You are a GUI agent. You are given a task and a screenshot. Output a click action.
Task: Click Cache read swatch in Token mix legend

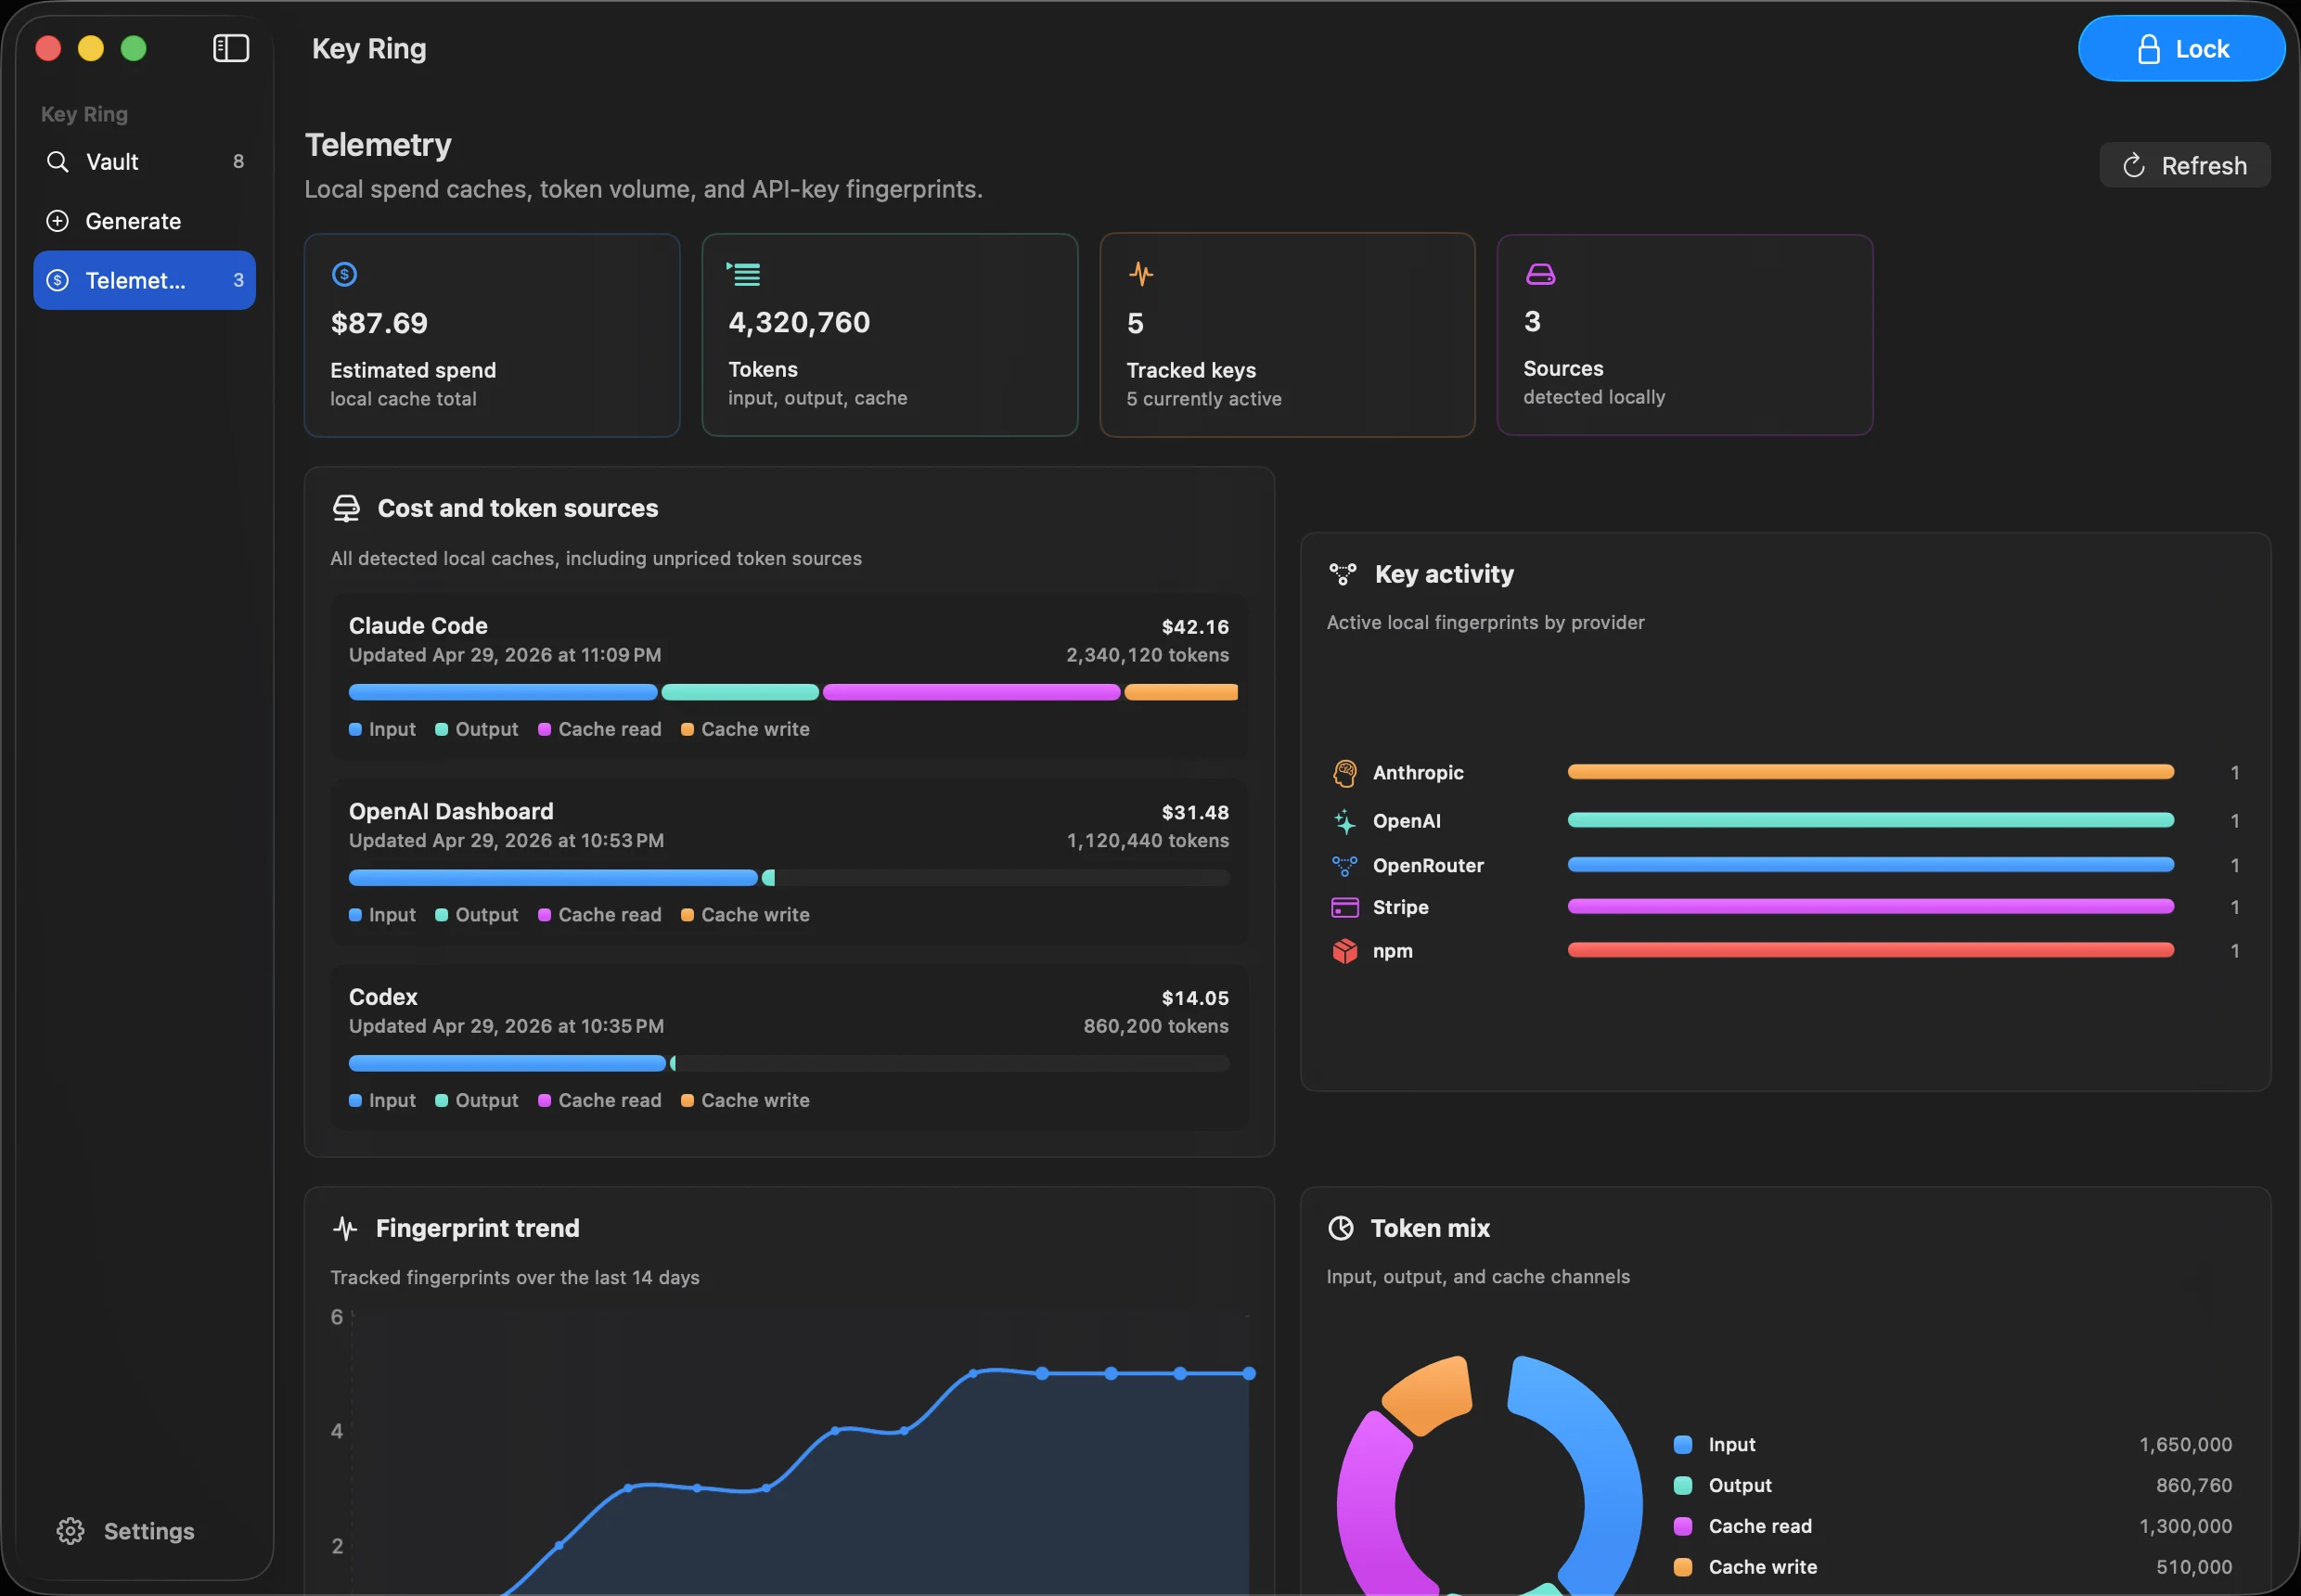pyautogui.click(x=1683, y=1526)
